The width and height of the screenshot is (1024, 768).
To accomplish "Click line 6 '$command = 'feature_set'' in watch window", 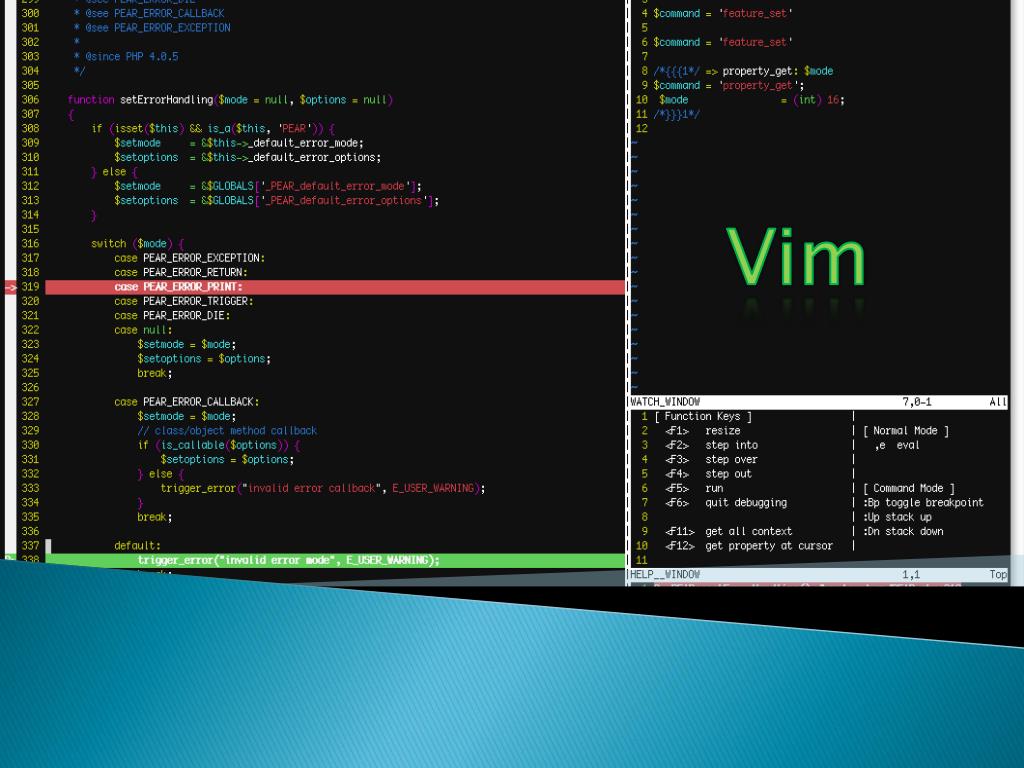I will [723, 42].
